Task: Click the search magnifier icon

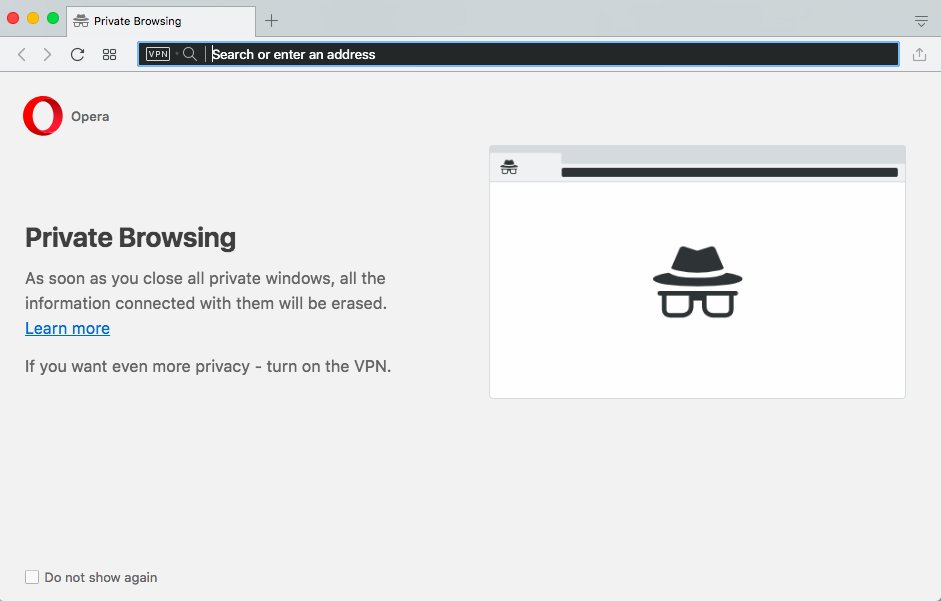Action: click(x=190, y=54)
